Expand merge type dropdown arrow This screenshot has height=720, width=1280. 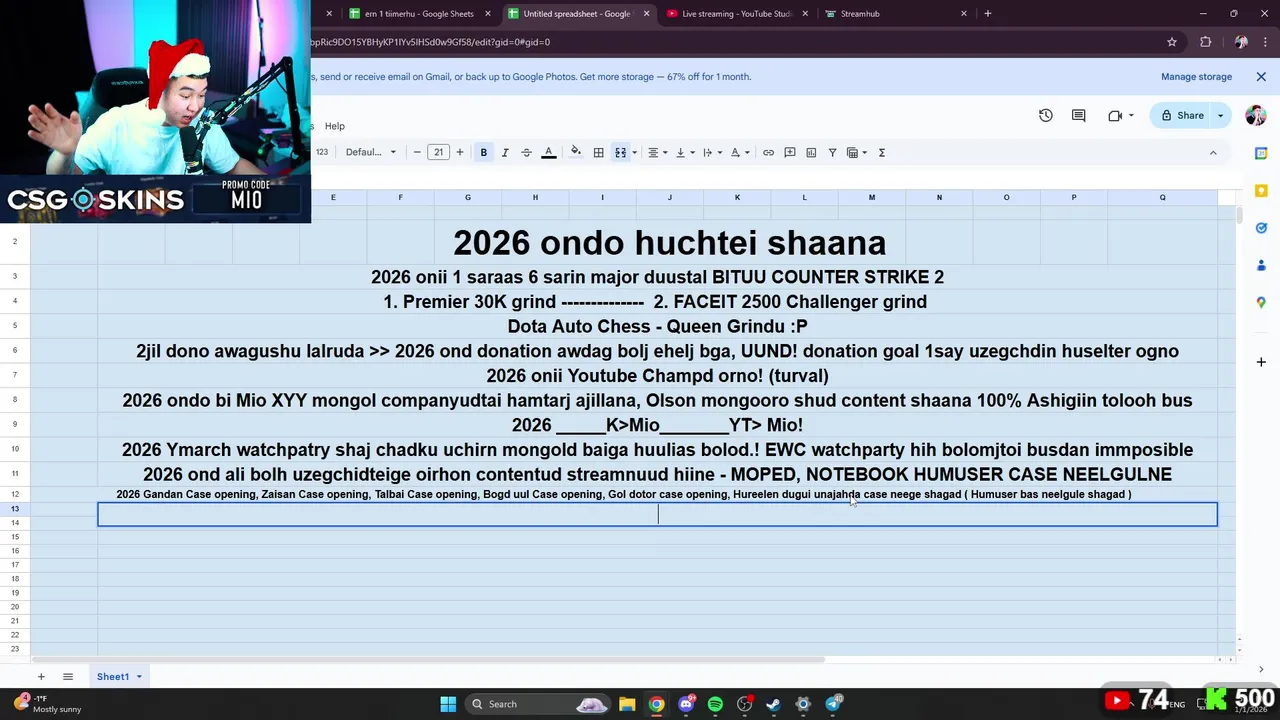tap(634, 153)
